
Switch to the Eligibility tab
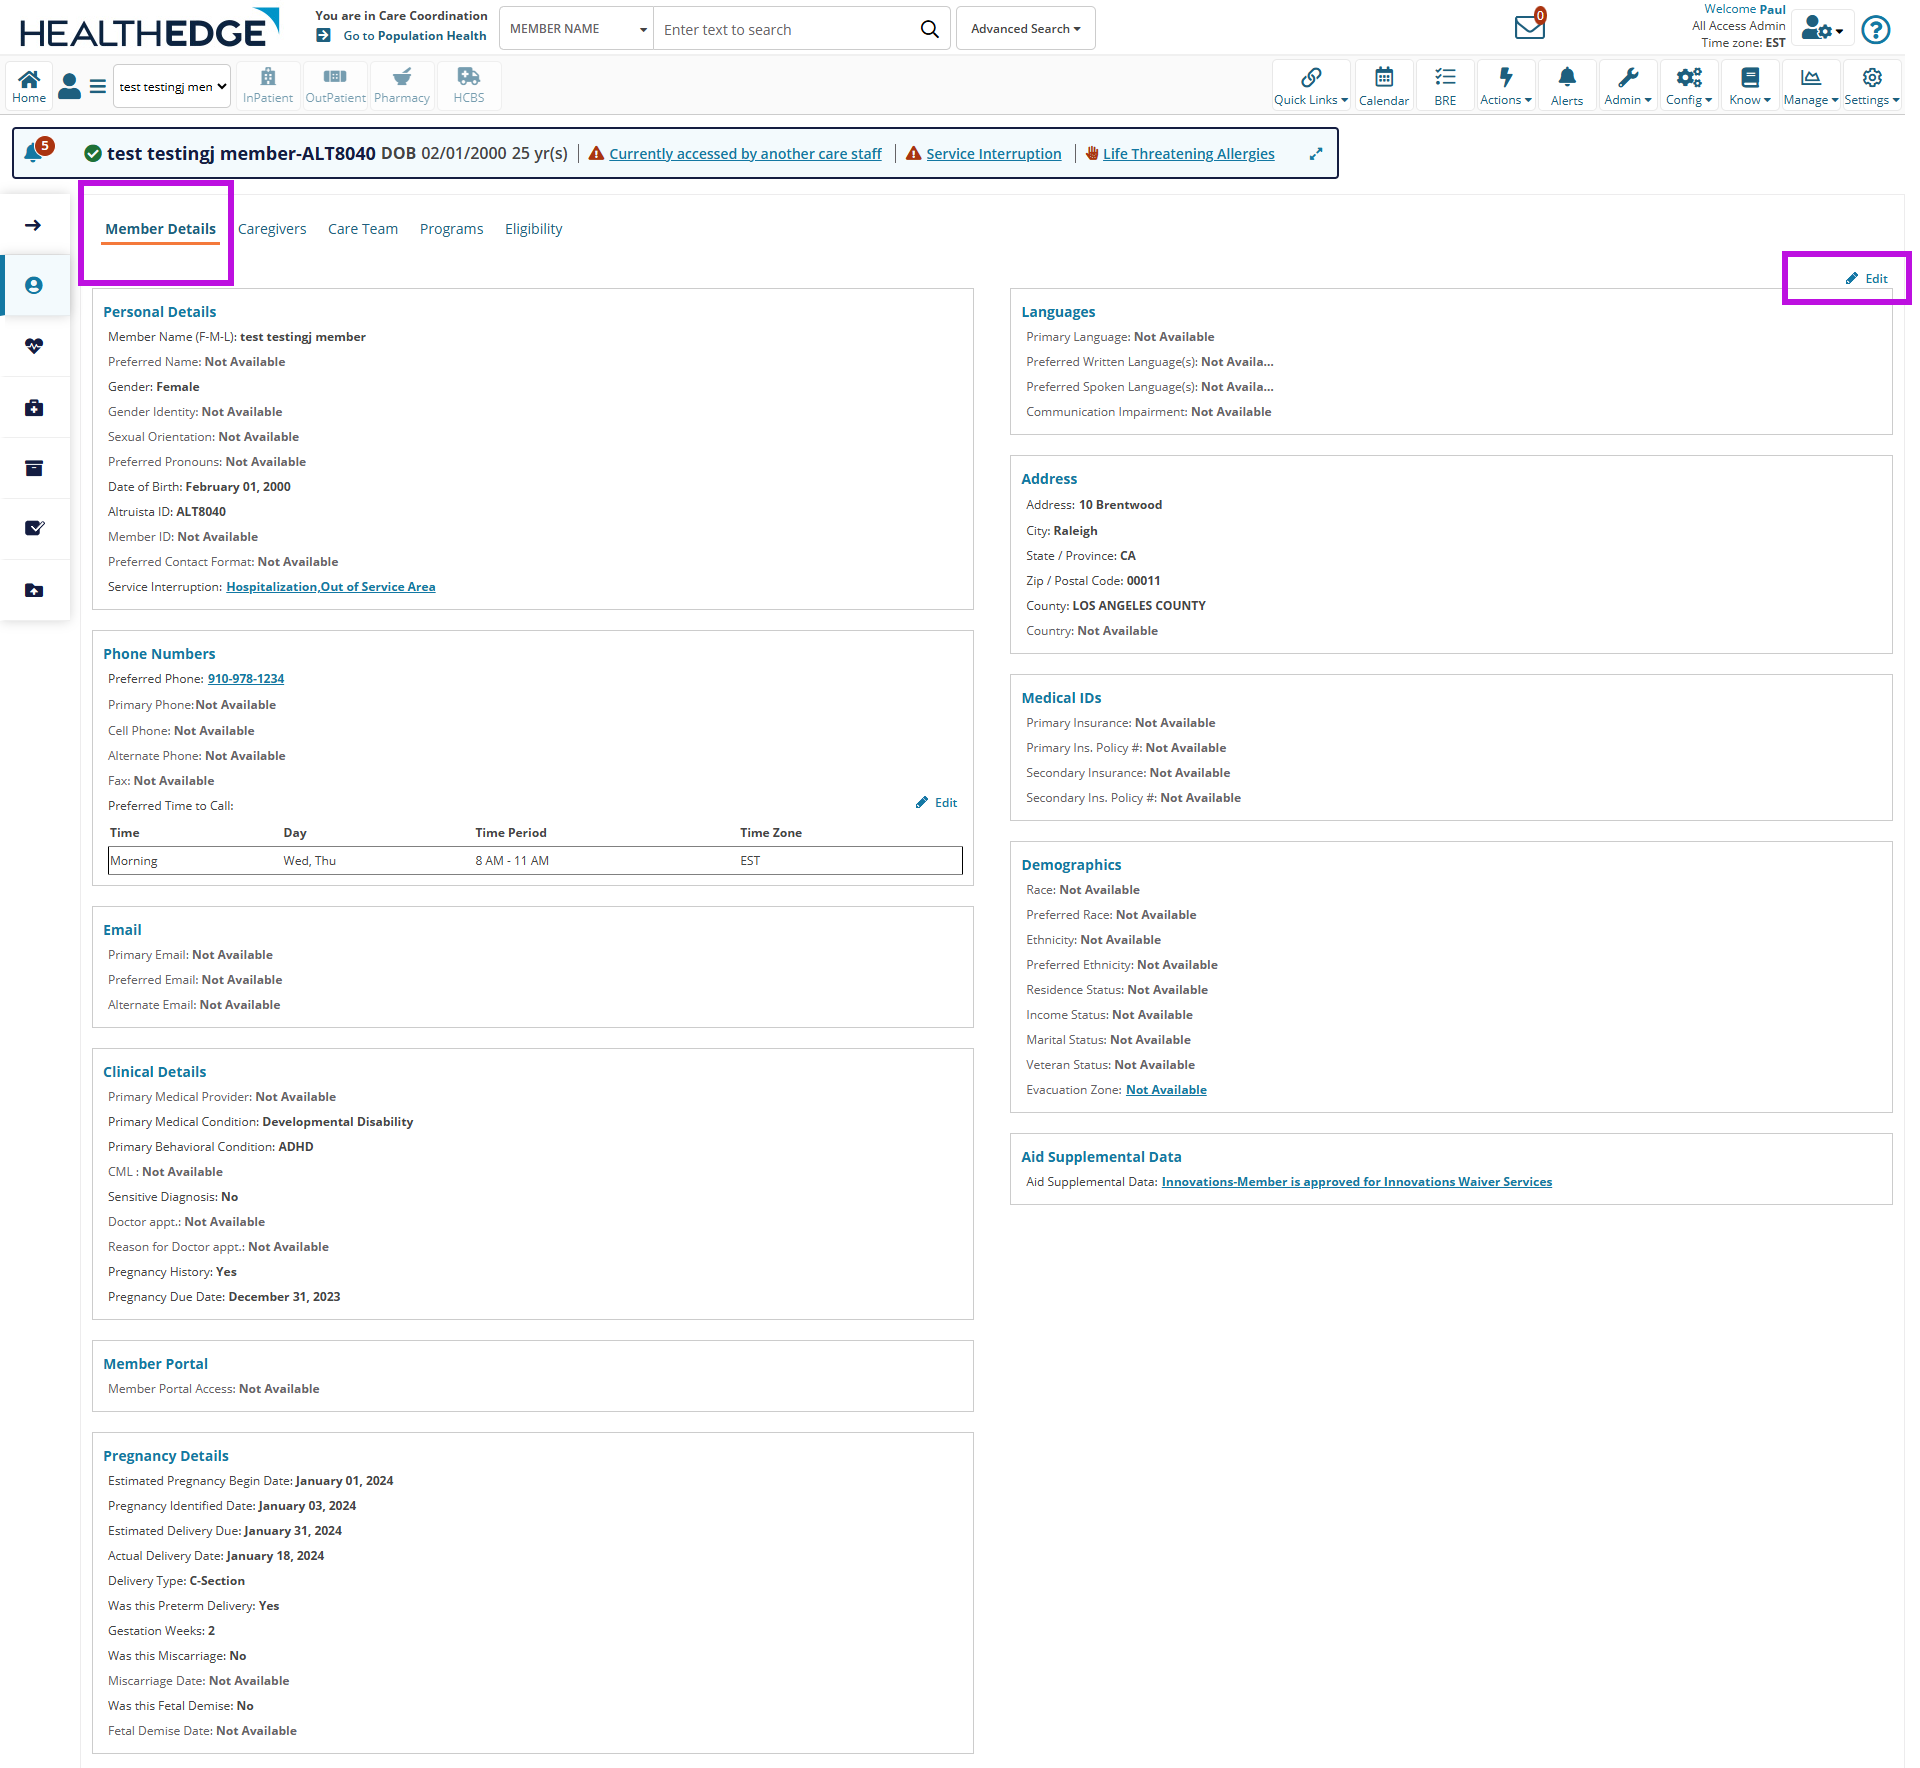tap(533, 229)
